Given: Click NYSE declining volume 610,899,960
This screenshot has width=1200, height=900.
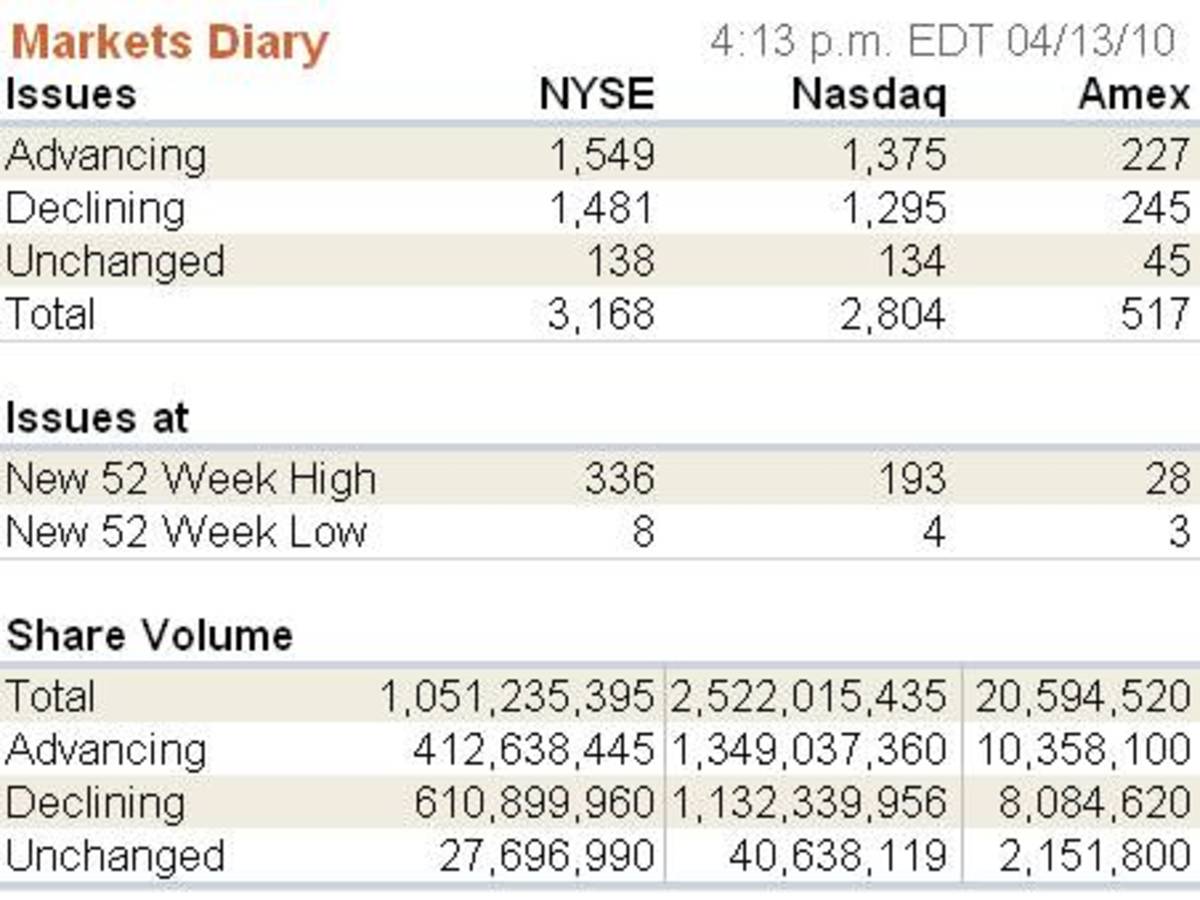Looking at the screenshot, I should [x=532, y=803].
